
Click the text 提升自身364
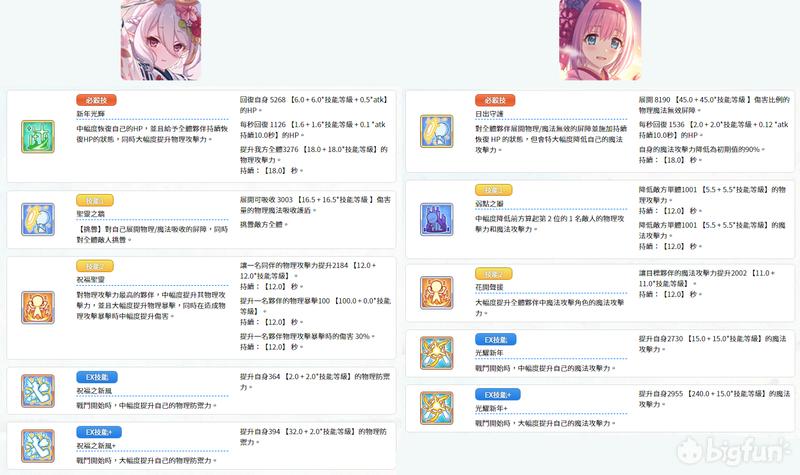click(260, 376)
